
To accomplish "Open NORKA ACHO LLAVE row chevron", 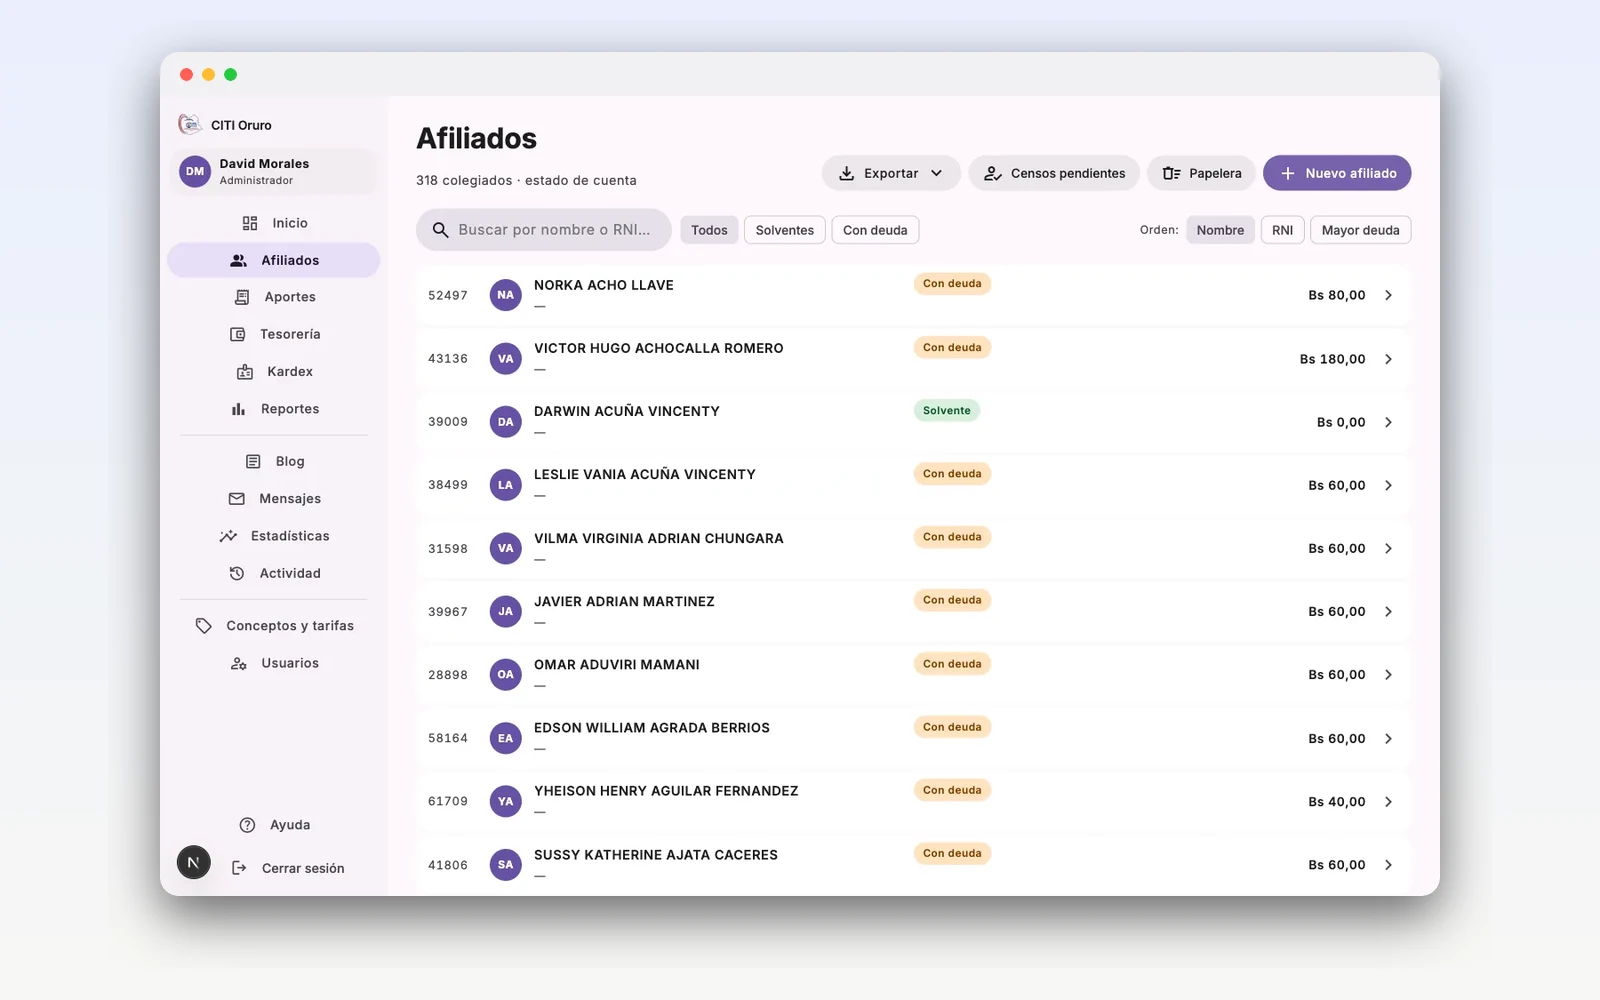I will coord(1388,295).
